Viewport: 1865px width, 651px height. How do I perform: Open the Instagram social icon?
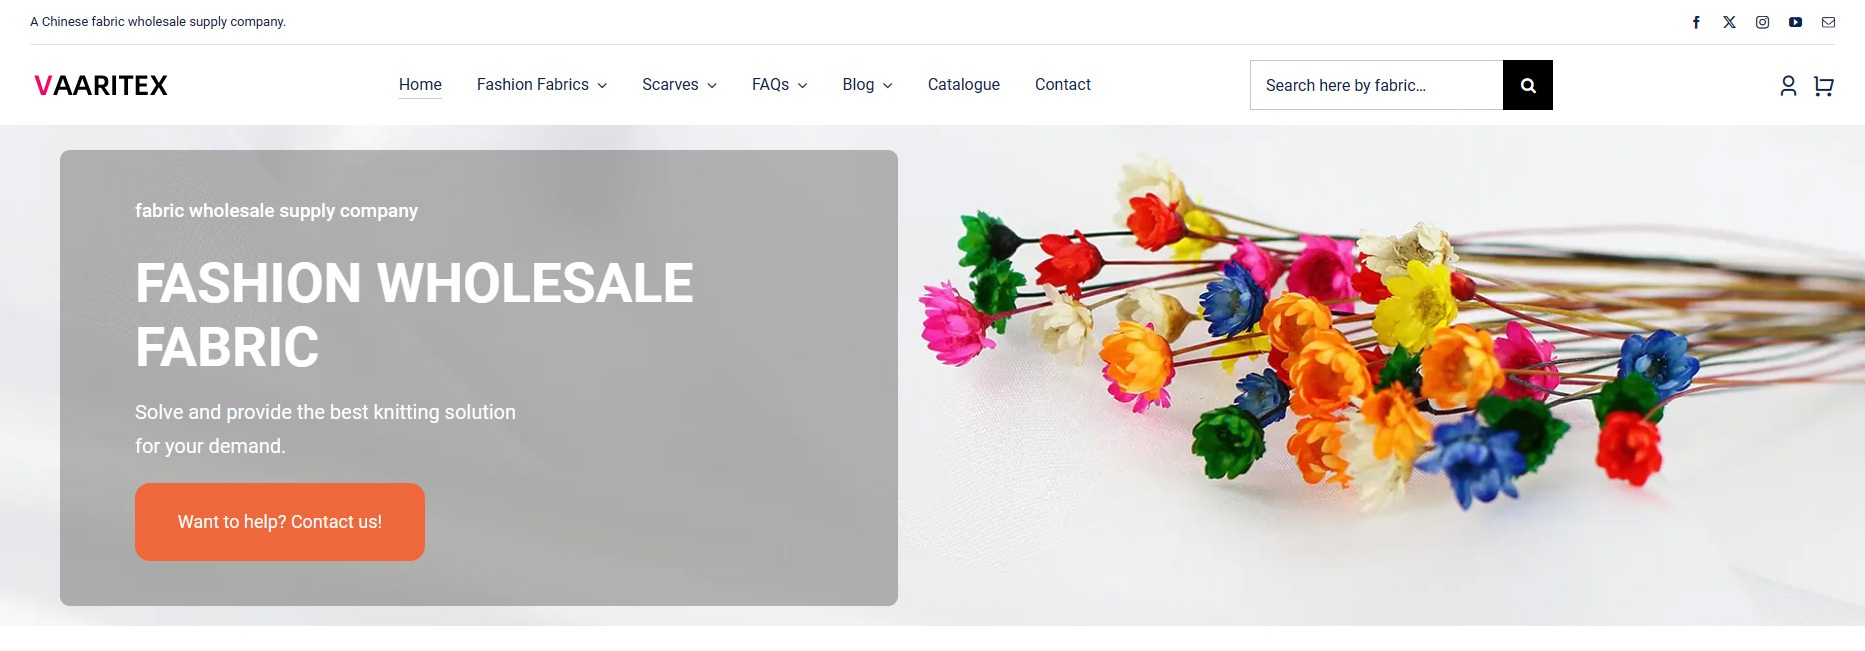coord(1762,22)
